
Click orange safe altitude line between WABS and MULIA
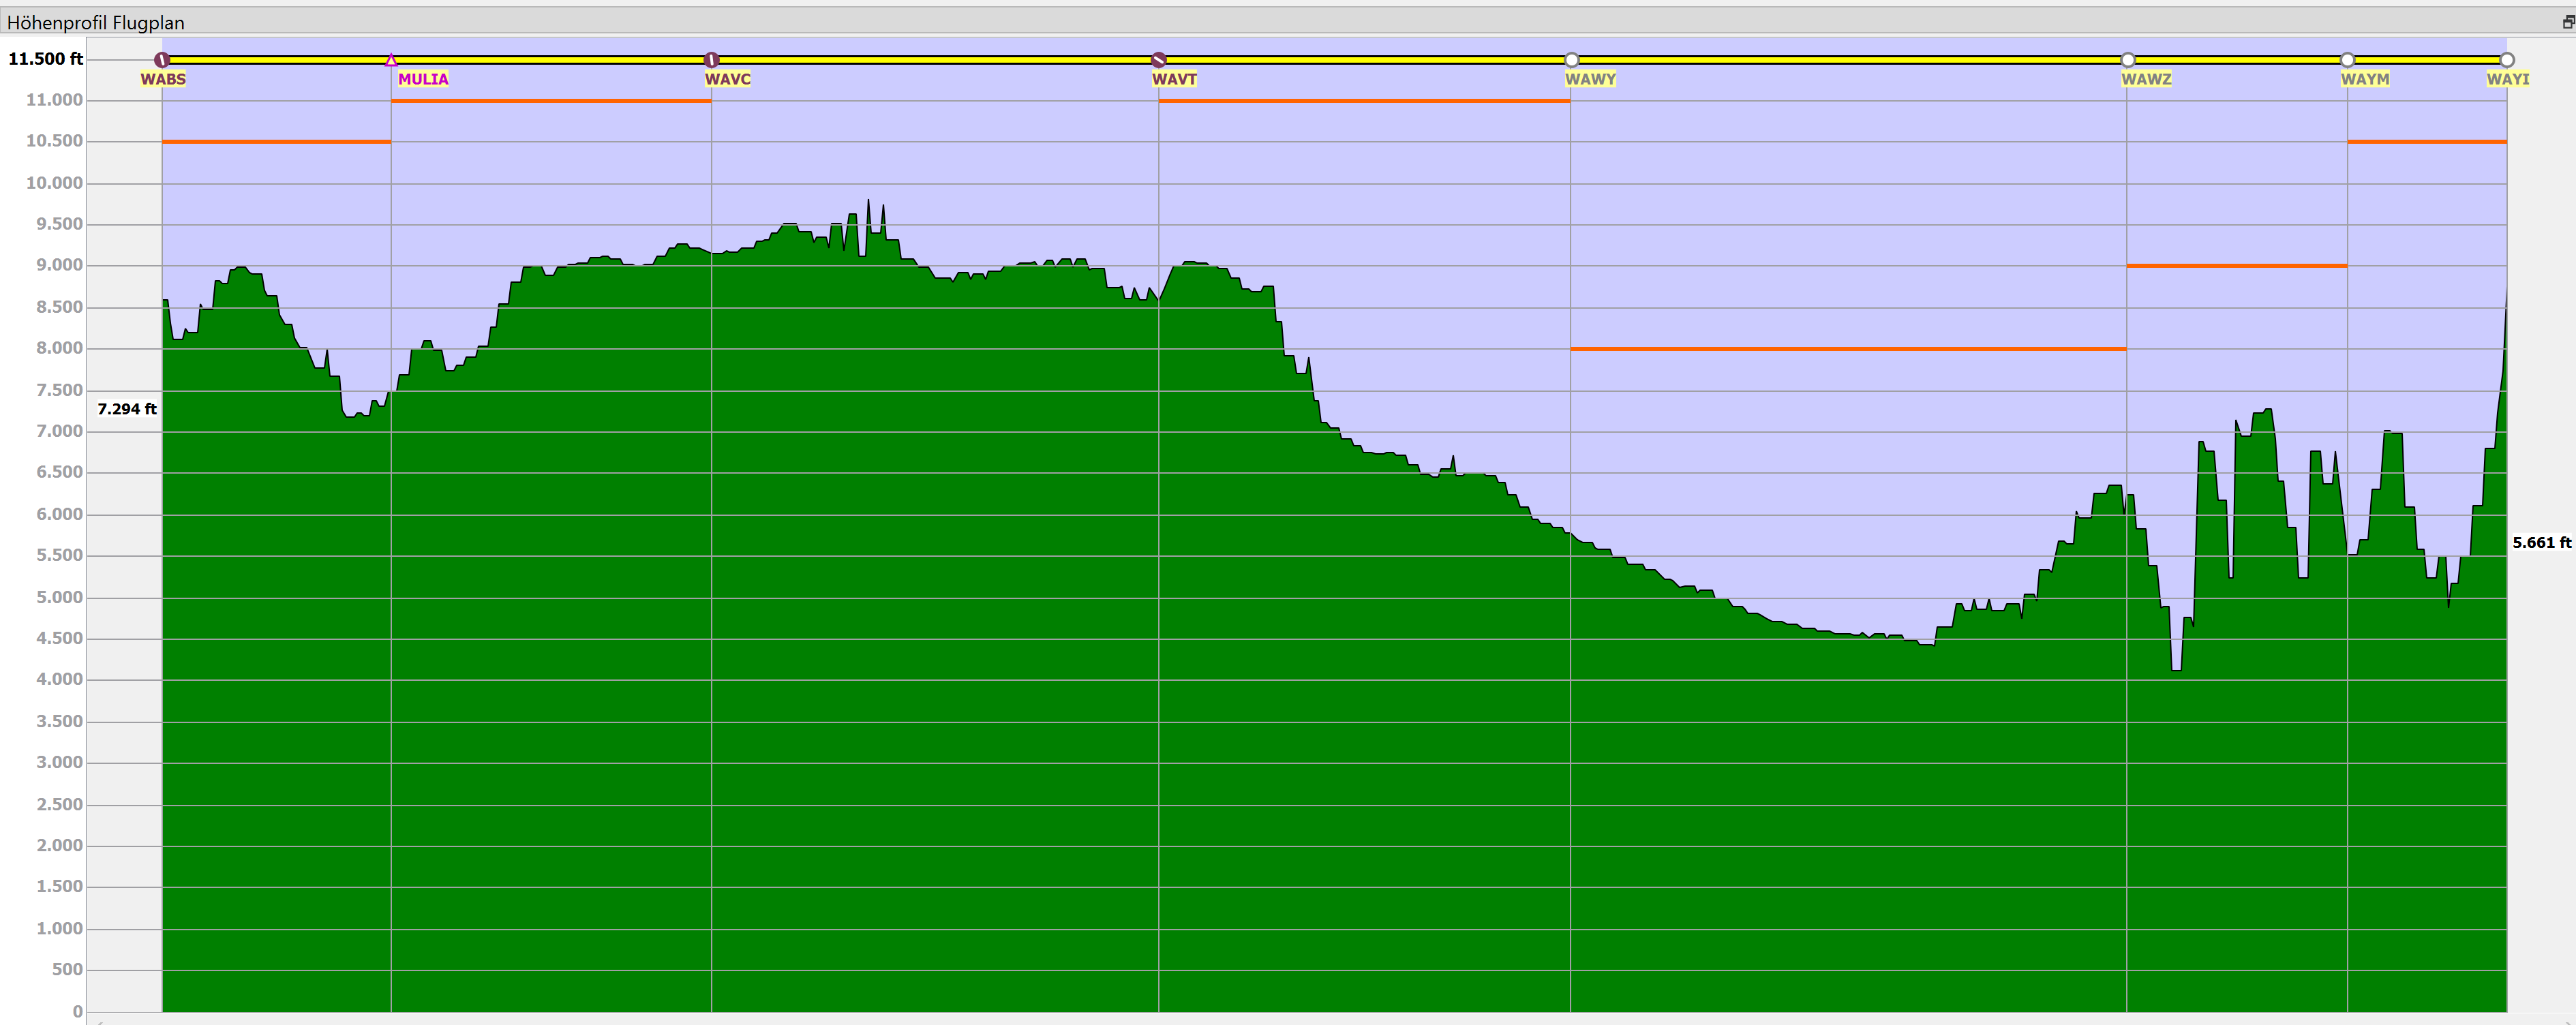coord(276,142)
